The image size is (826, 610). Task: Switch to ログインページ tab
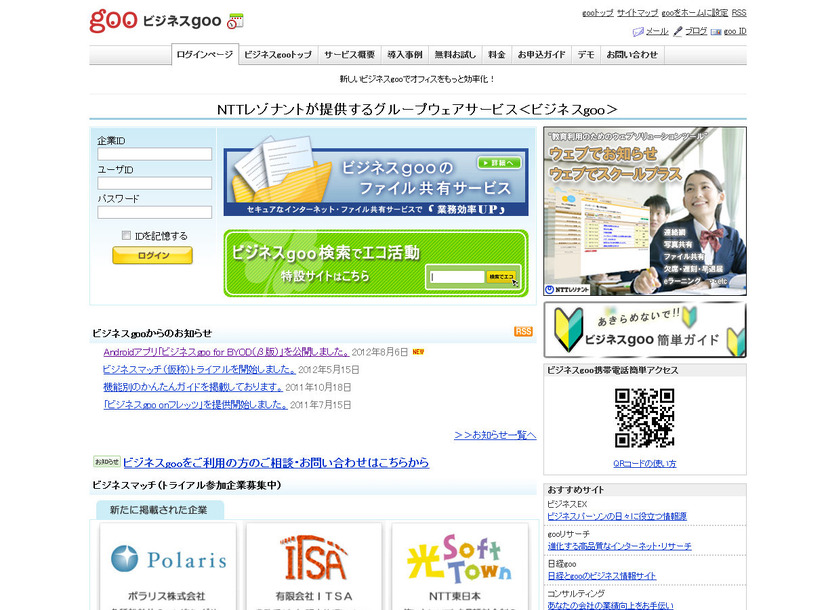205,54
